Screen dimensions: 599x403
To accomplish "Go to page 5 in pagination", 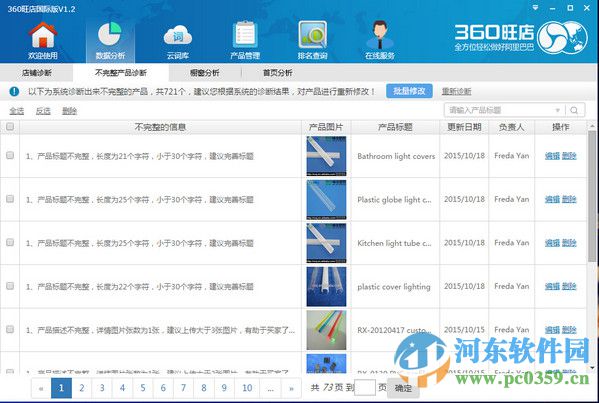I will [x=142, y=388].
